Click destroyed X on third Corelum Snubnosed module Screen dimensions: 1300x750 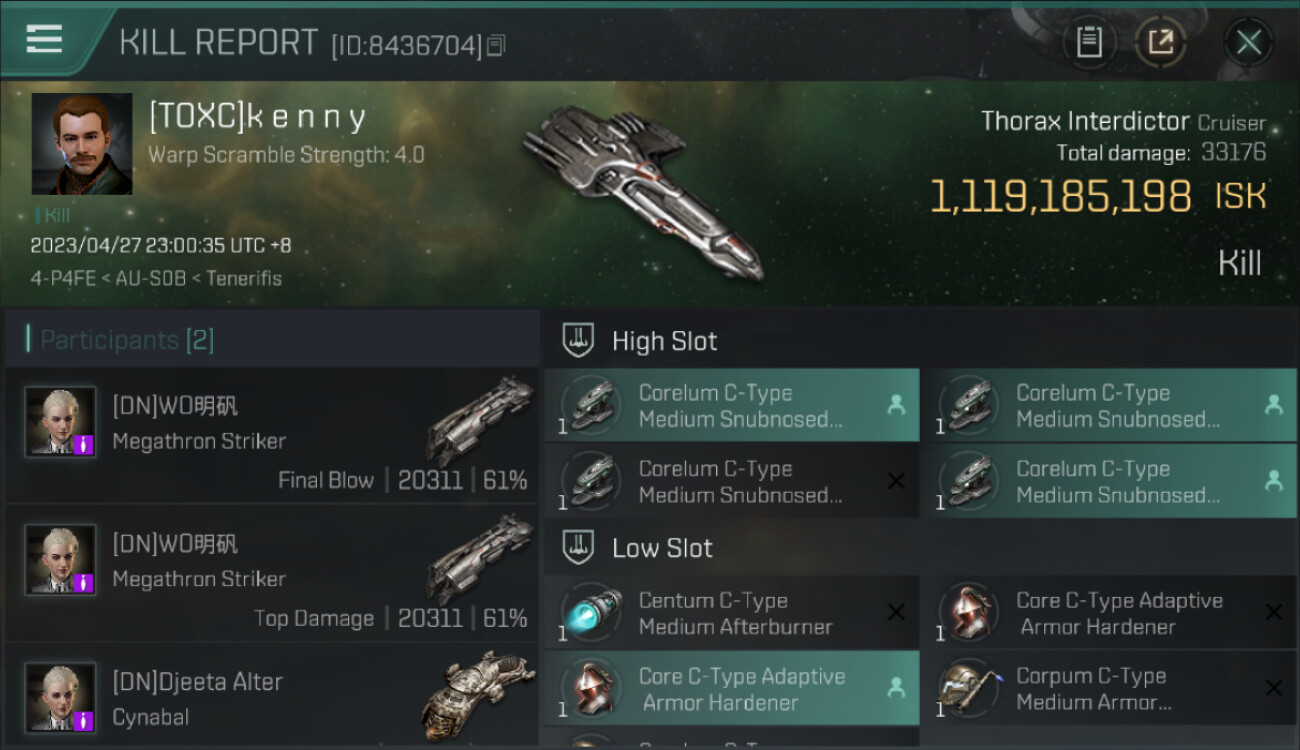pyautogui.click(x=896, y=482)
